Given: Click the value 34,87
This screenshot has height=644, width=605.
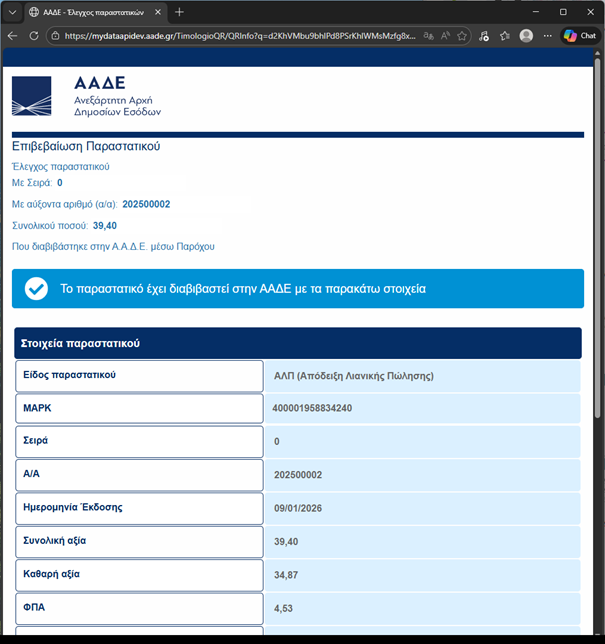Looking at the screenshot, I should click(286, 575).
